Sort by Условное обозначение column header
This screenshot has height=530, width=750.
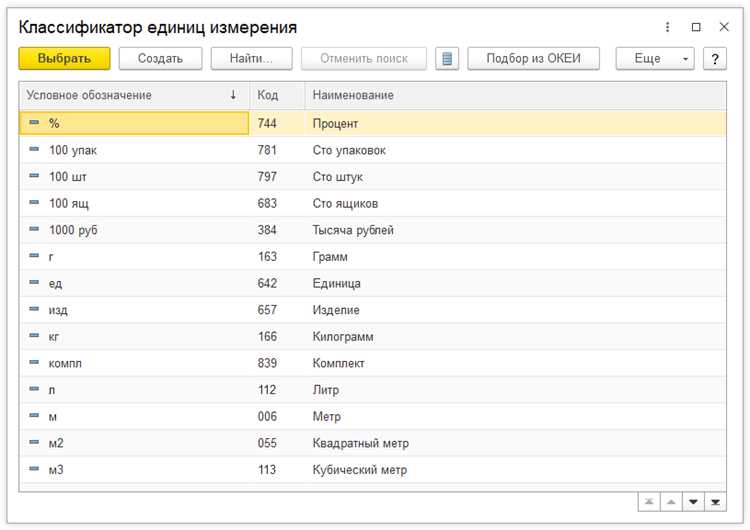coord(134,95)
